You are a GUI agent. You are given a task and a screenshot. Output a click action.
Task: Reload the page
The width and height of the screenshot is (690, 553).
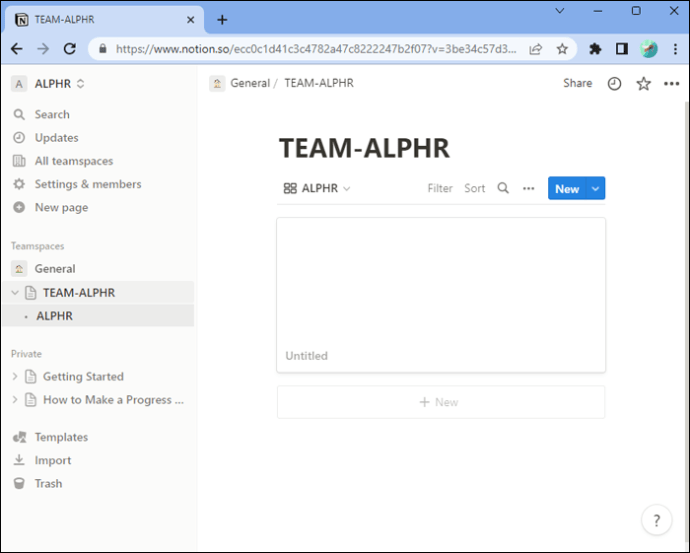point(70,49)
